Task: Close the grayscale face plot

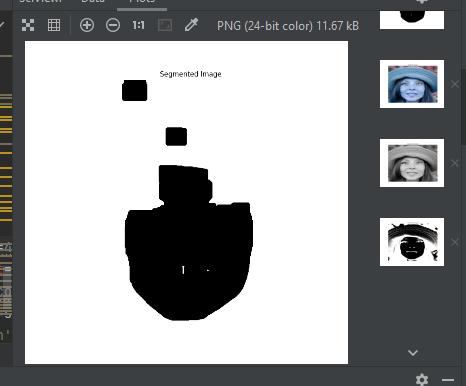Action: pyautogui.click(x=455, y=163)
